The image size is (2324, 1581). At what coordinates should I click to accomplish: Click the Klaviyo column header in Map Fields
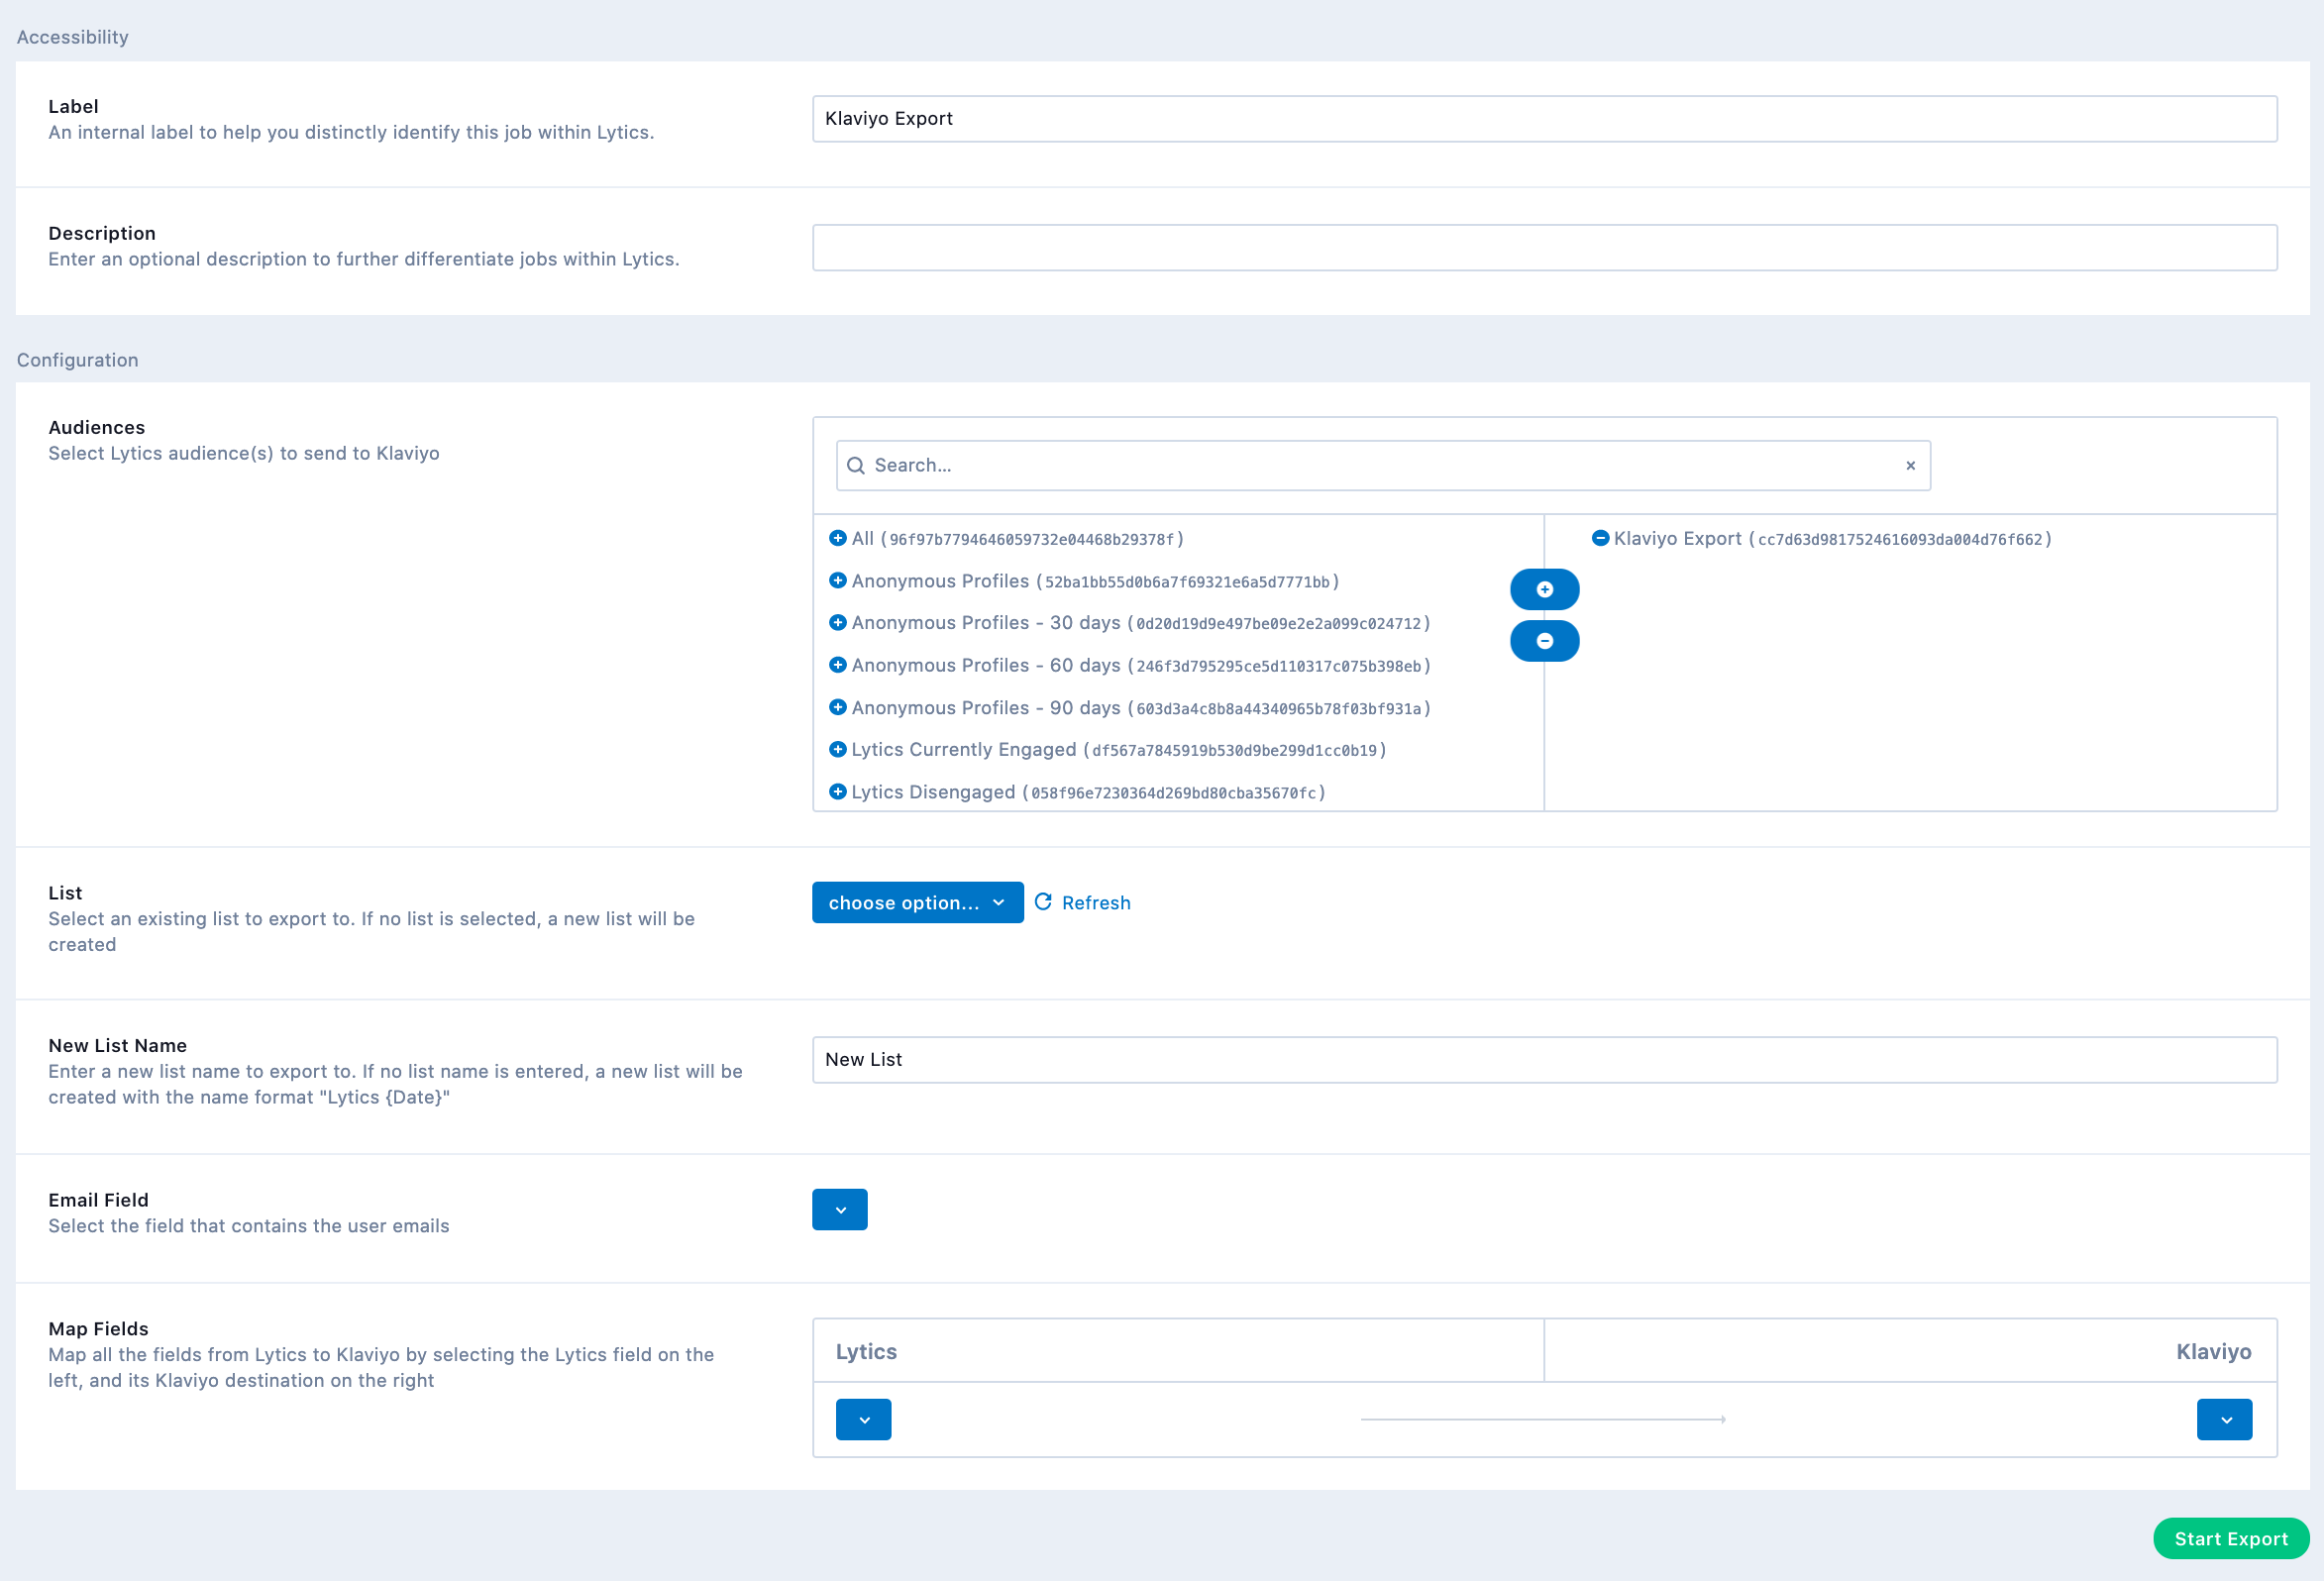pos(2213,1351)
